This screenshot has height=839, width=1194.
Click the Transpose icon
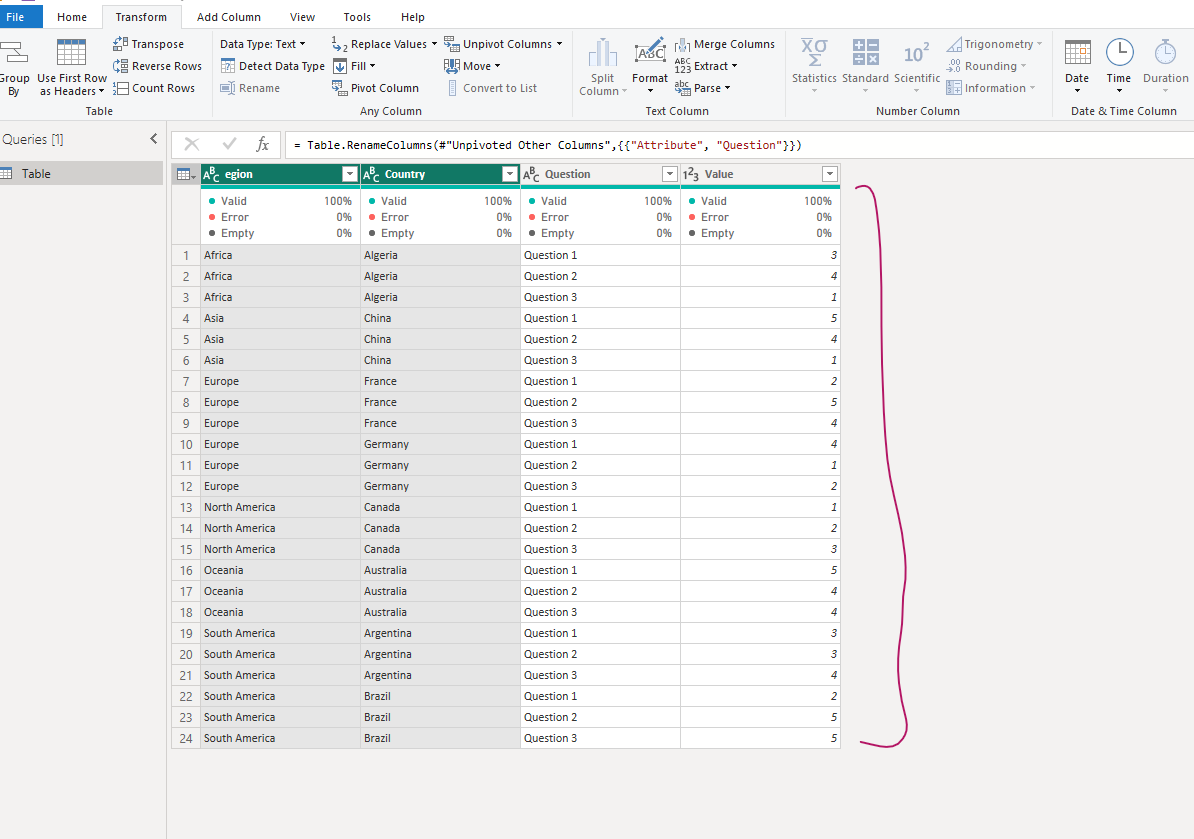coord(120,44)
